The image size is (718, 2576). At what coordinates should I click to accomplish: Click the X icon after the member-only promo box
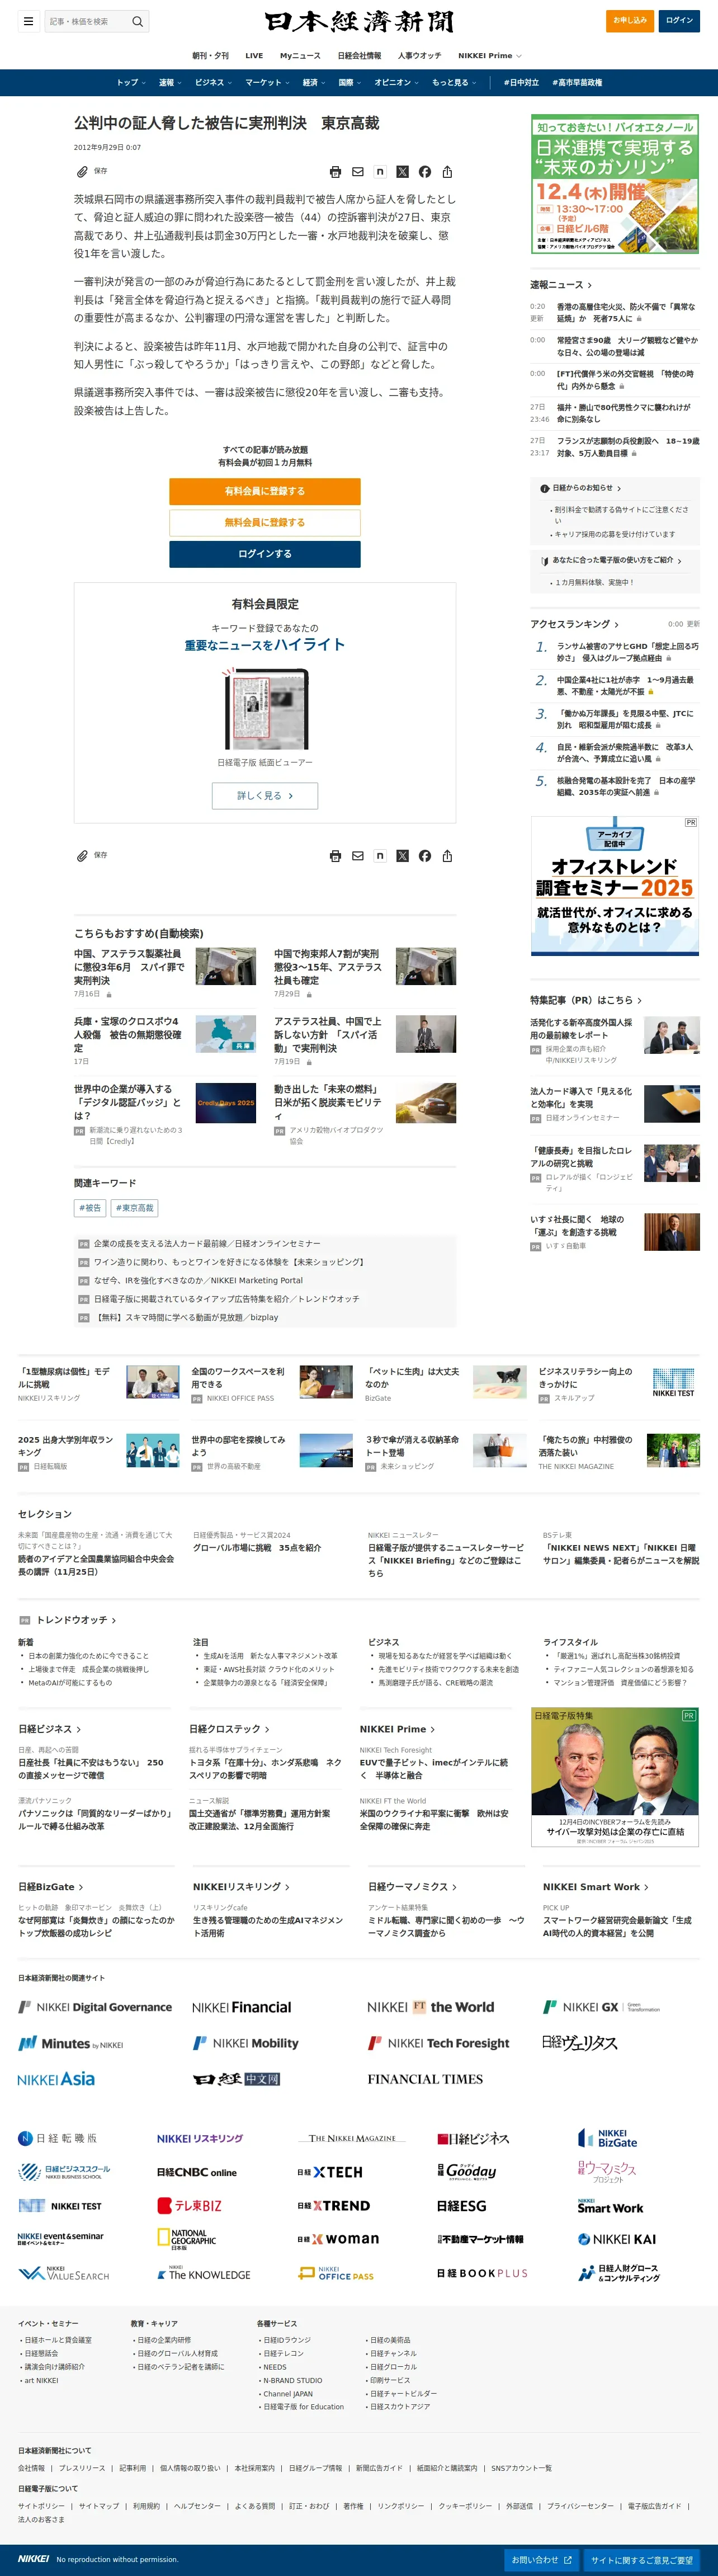402,856
